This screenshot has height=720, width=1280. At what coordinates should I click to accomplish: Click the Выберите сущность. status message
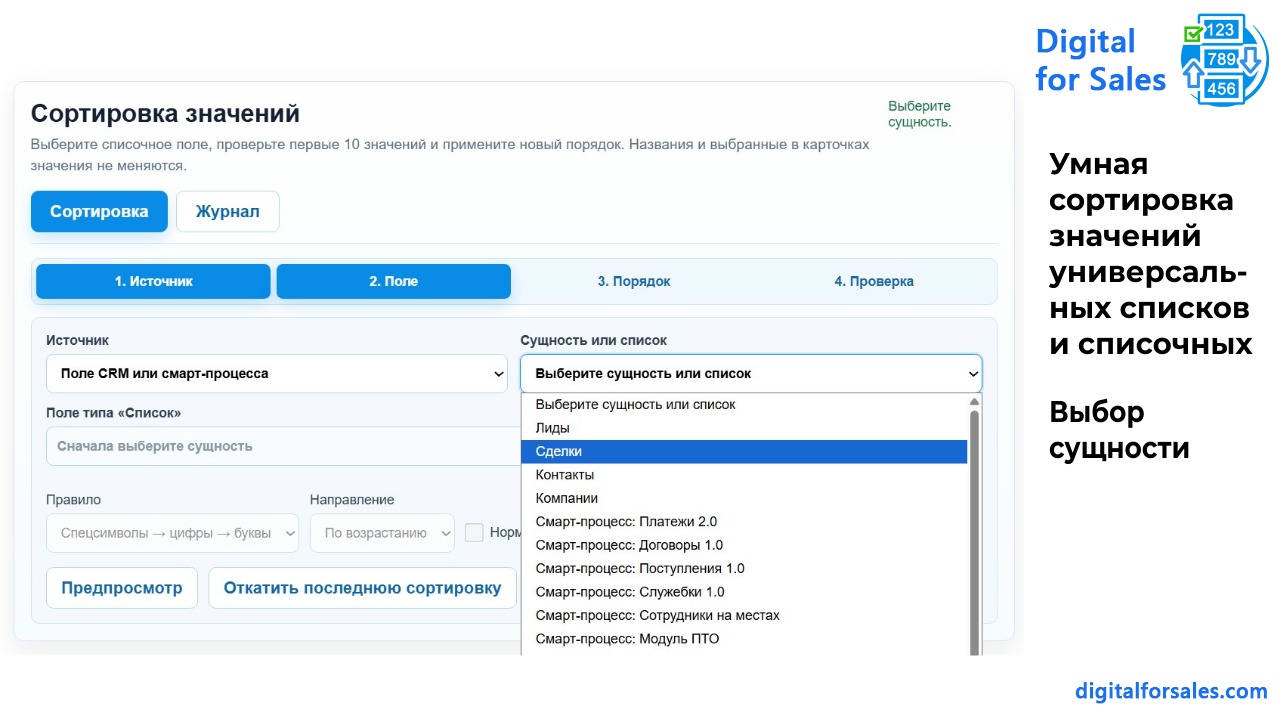point(919,114)
